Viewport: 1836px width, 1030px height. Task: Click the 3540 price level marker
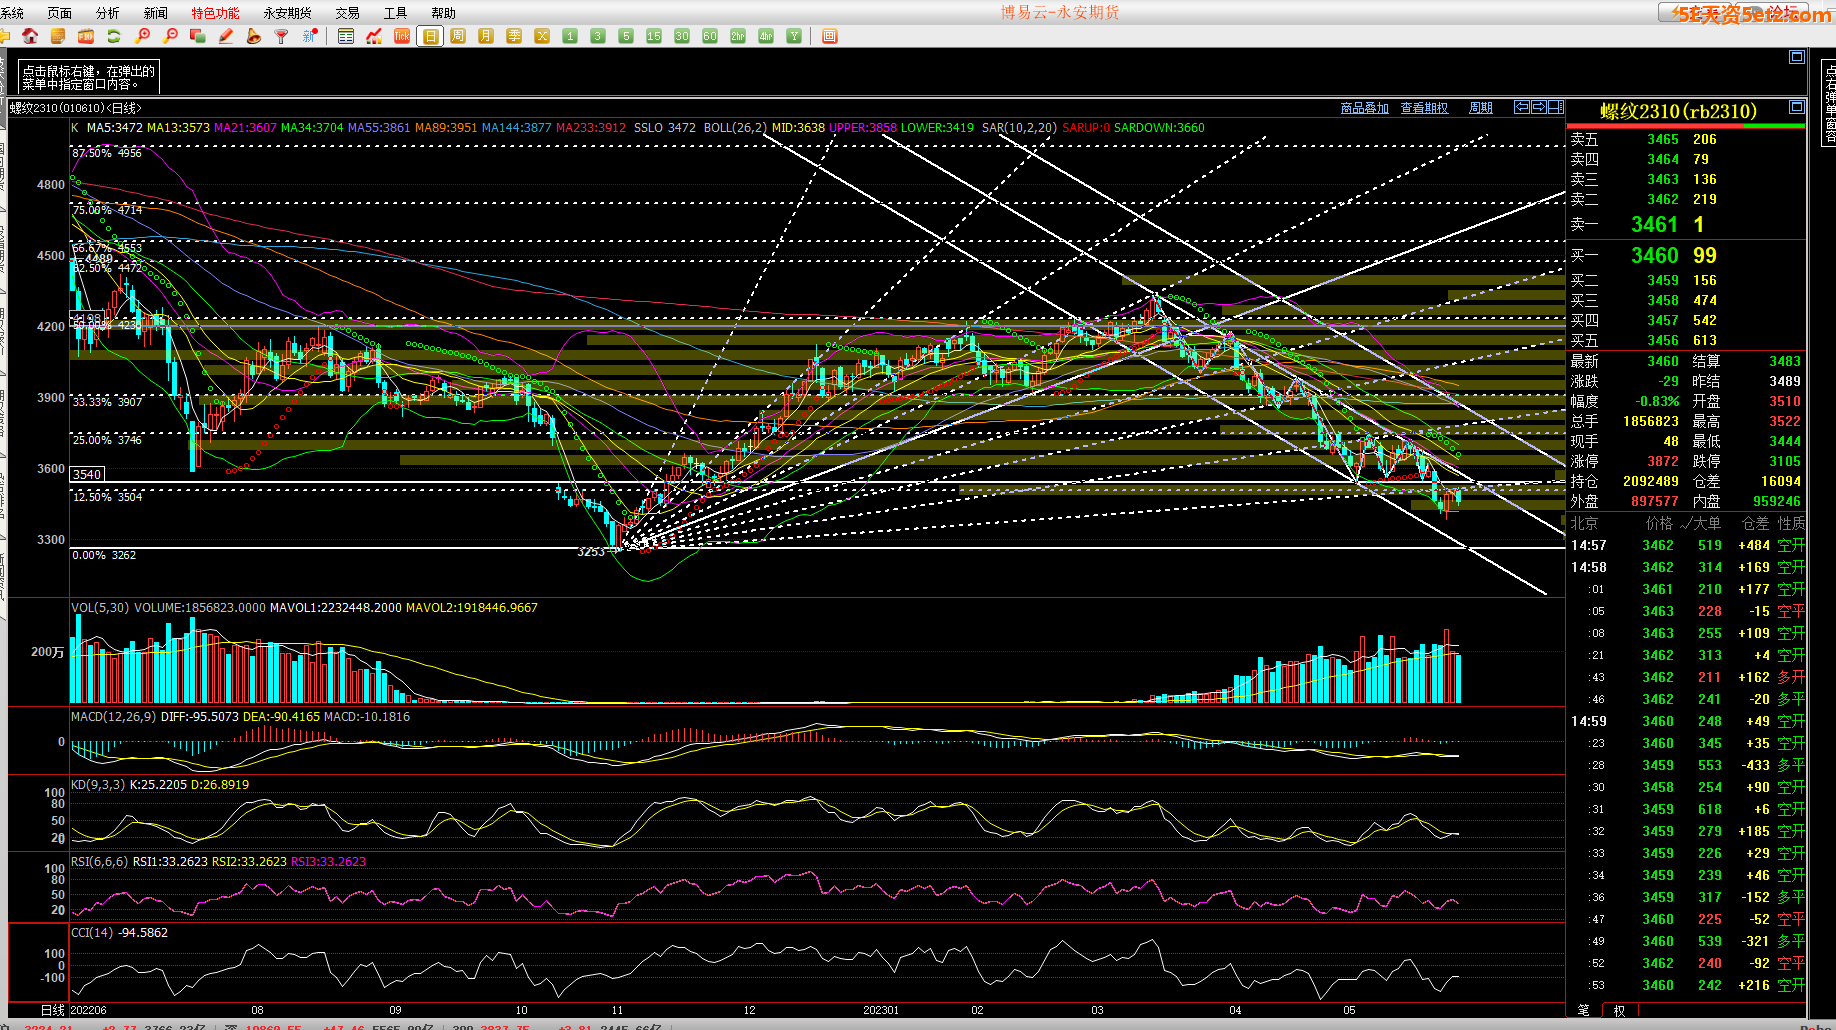[87, 474]
